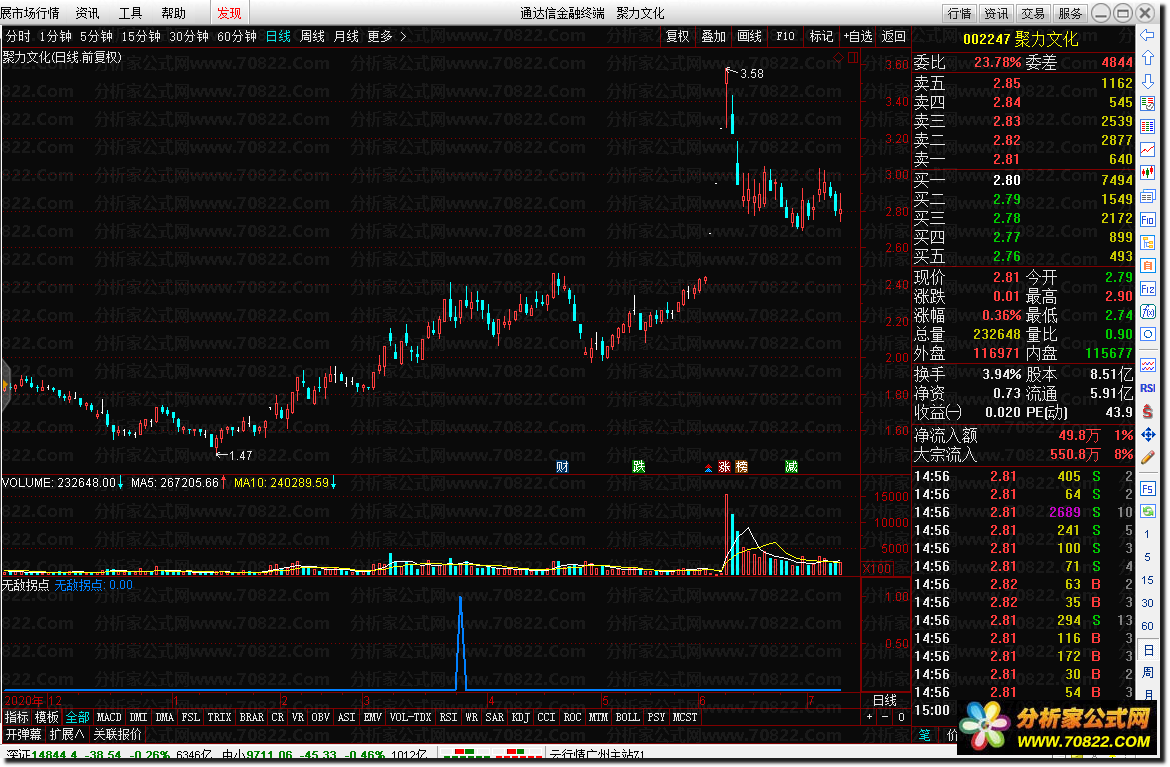Open the checklist report icon in sidebar
This screenshot has width=1170, height=767.
1148,104
